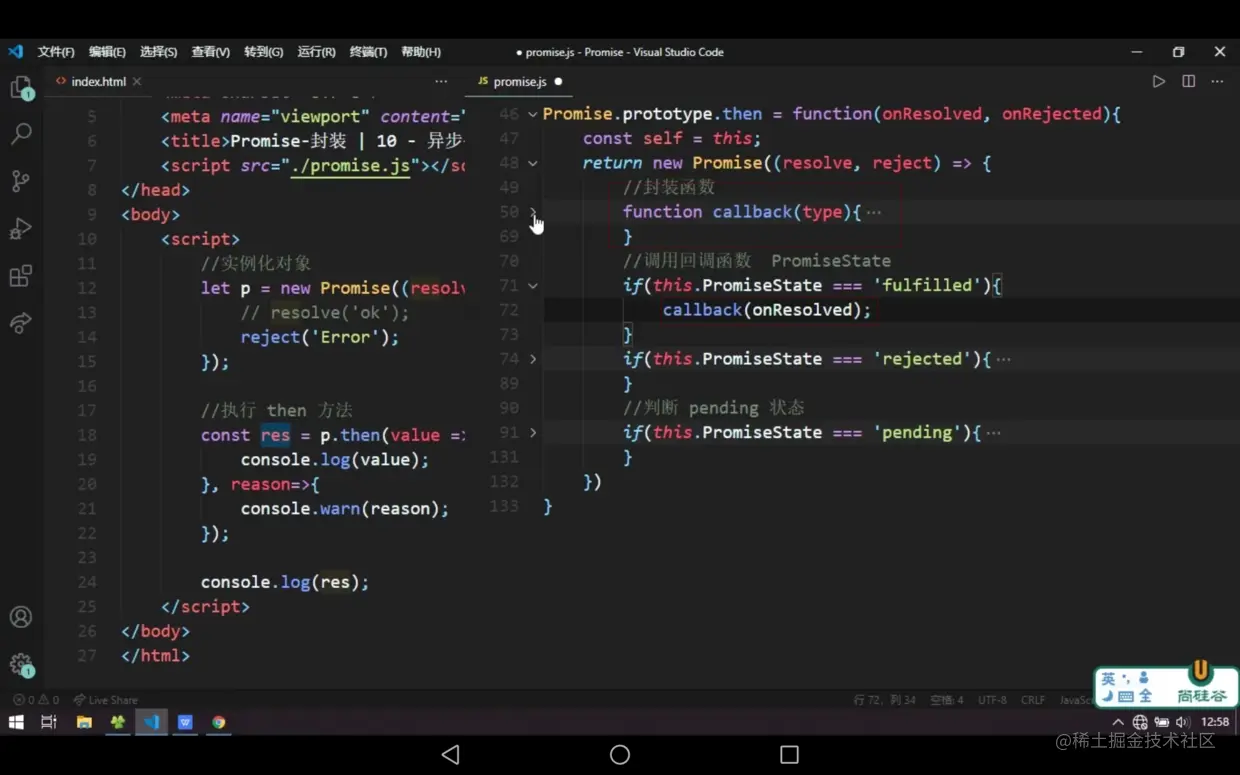
Task: Tap the Android home button
Action: coord(620,754)
